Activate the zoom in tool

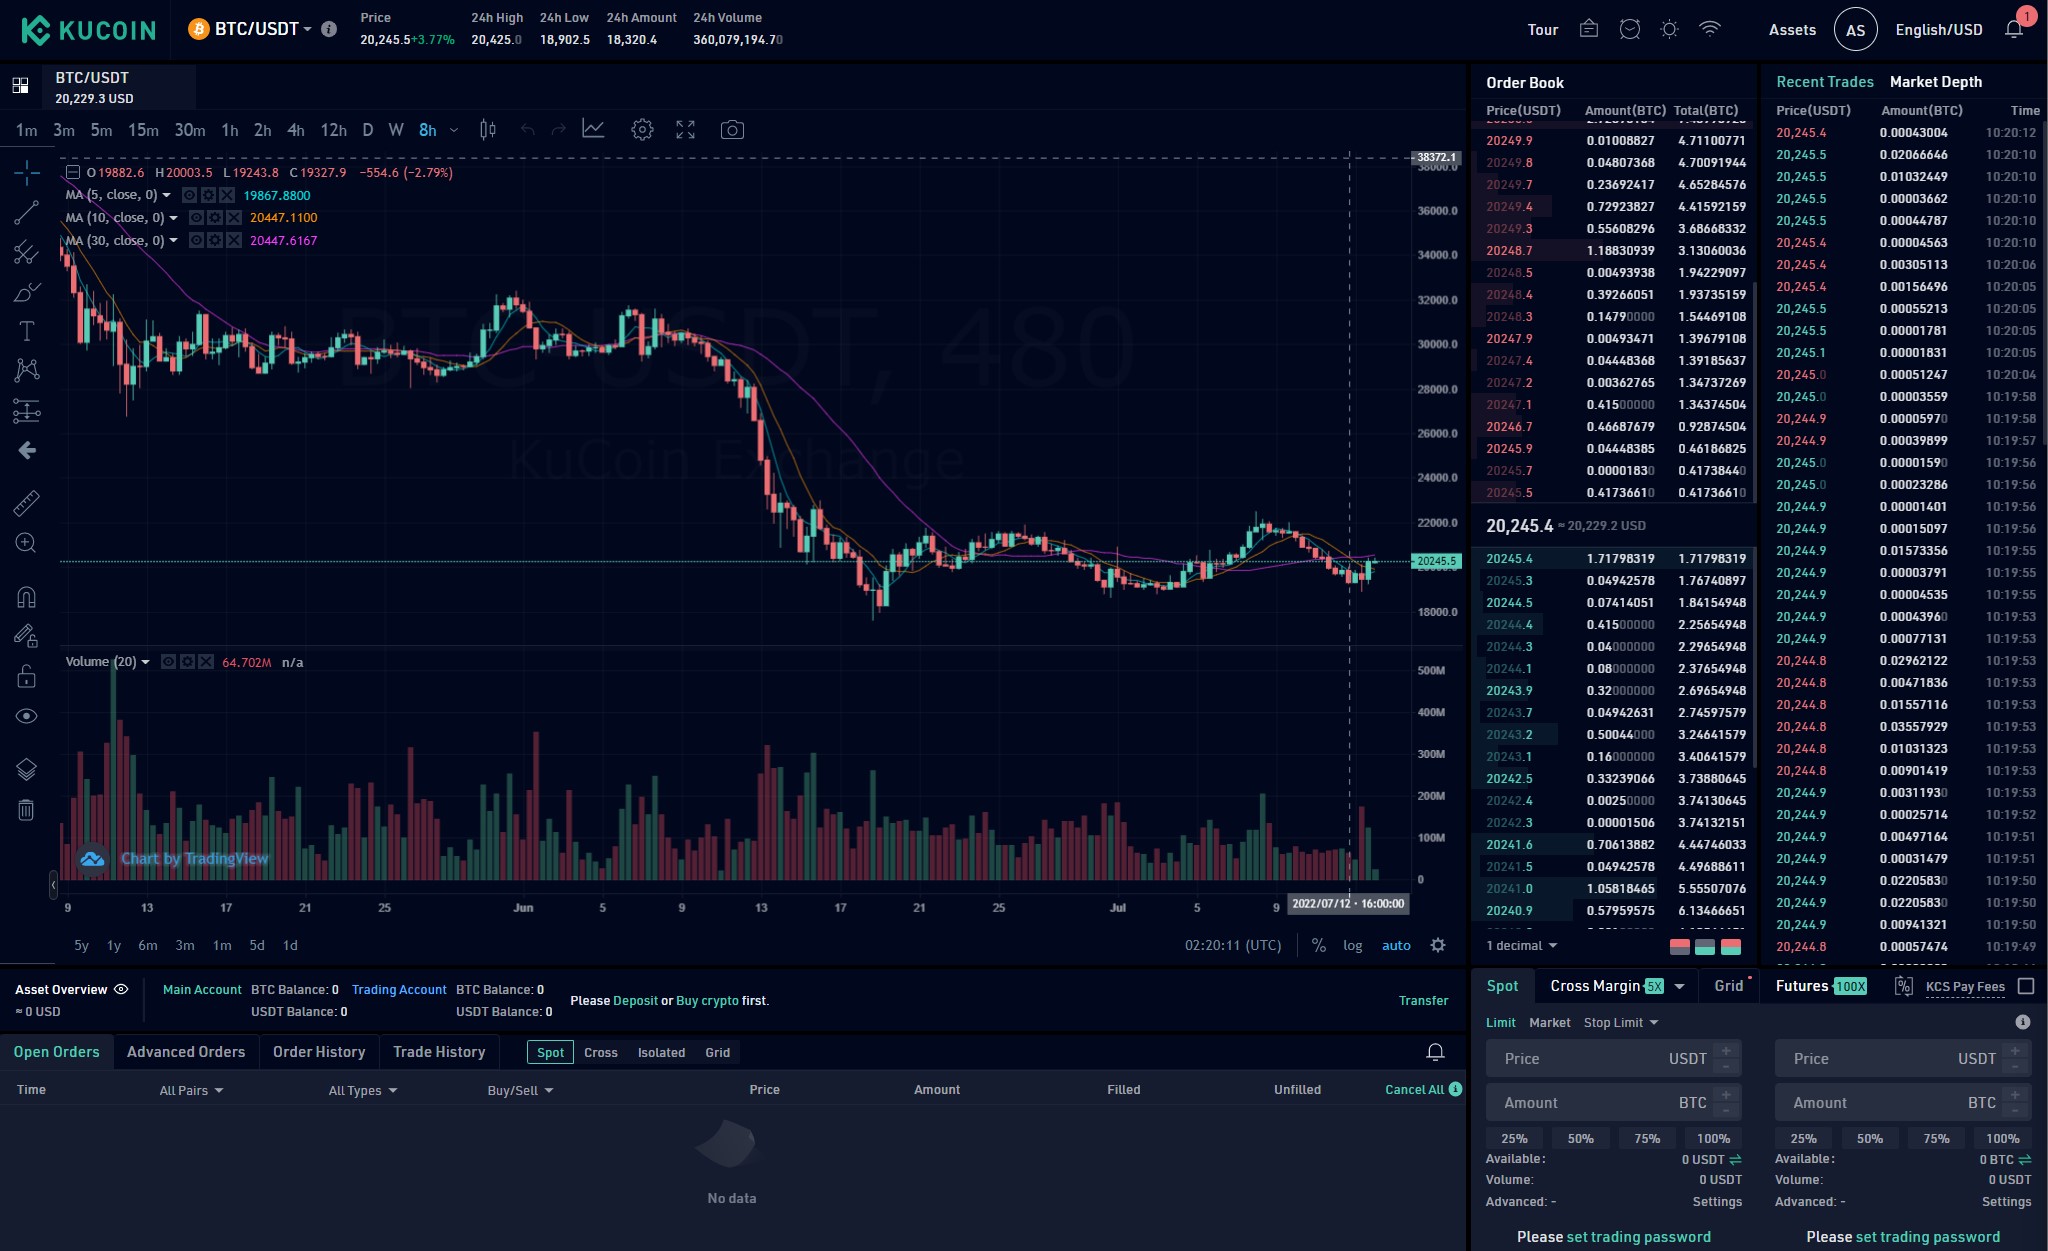pyautogui.click(x=27, y=543)
